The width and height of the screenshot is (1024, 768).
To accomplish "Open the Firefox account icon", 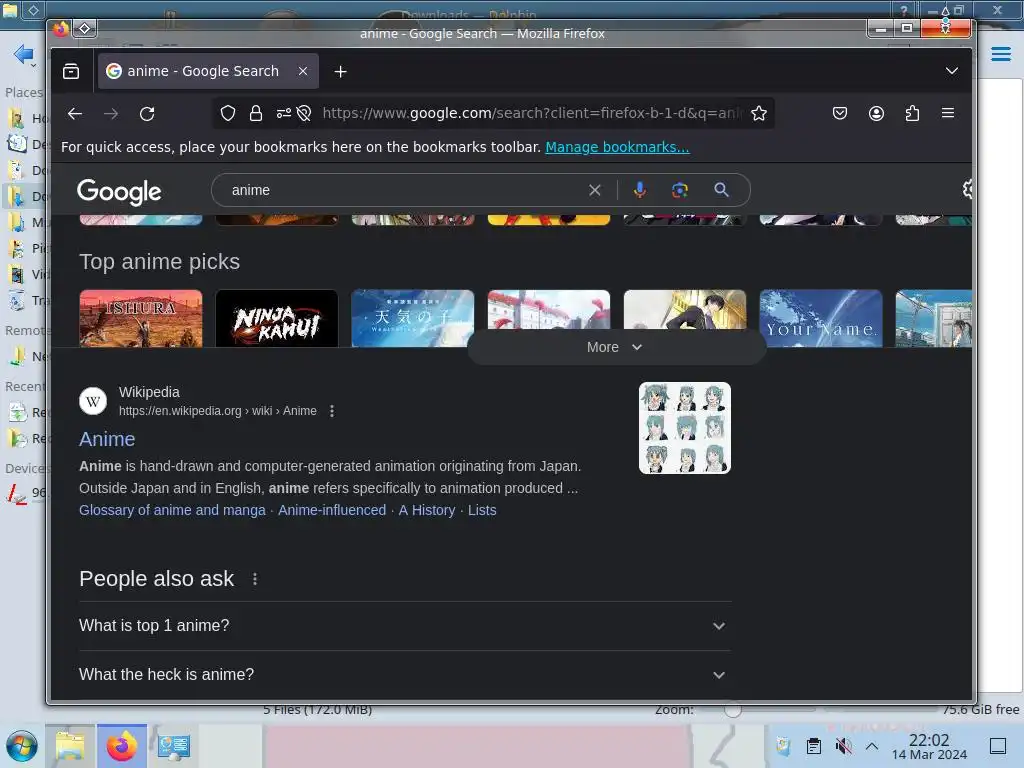I will 876,113.
